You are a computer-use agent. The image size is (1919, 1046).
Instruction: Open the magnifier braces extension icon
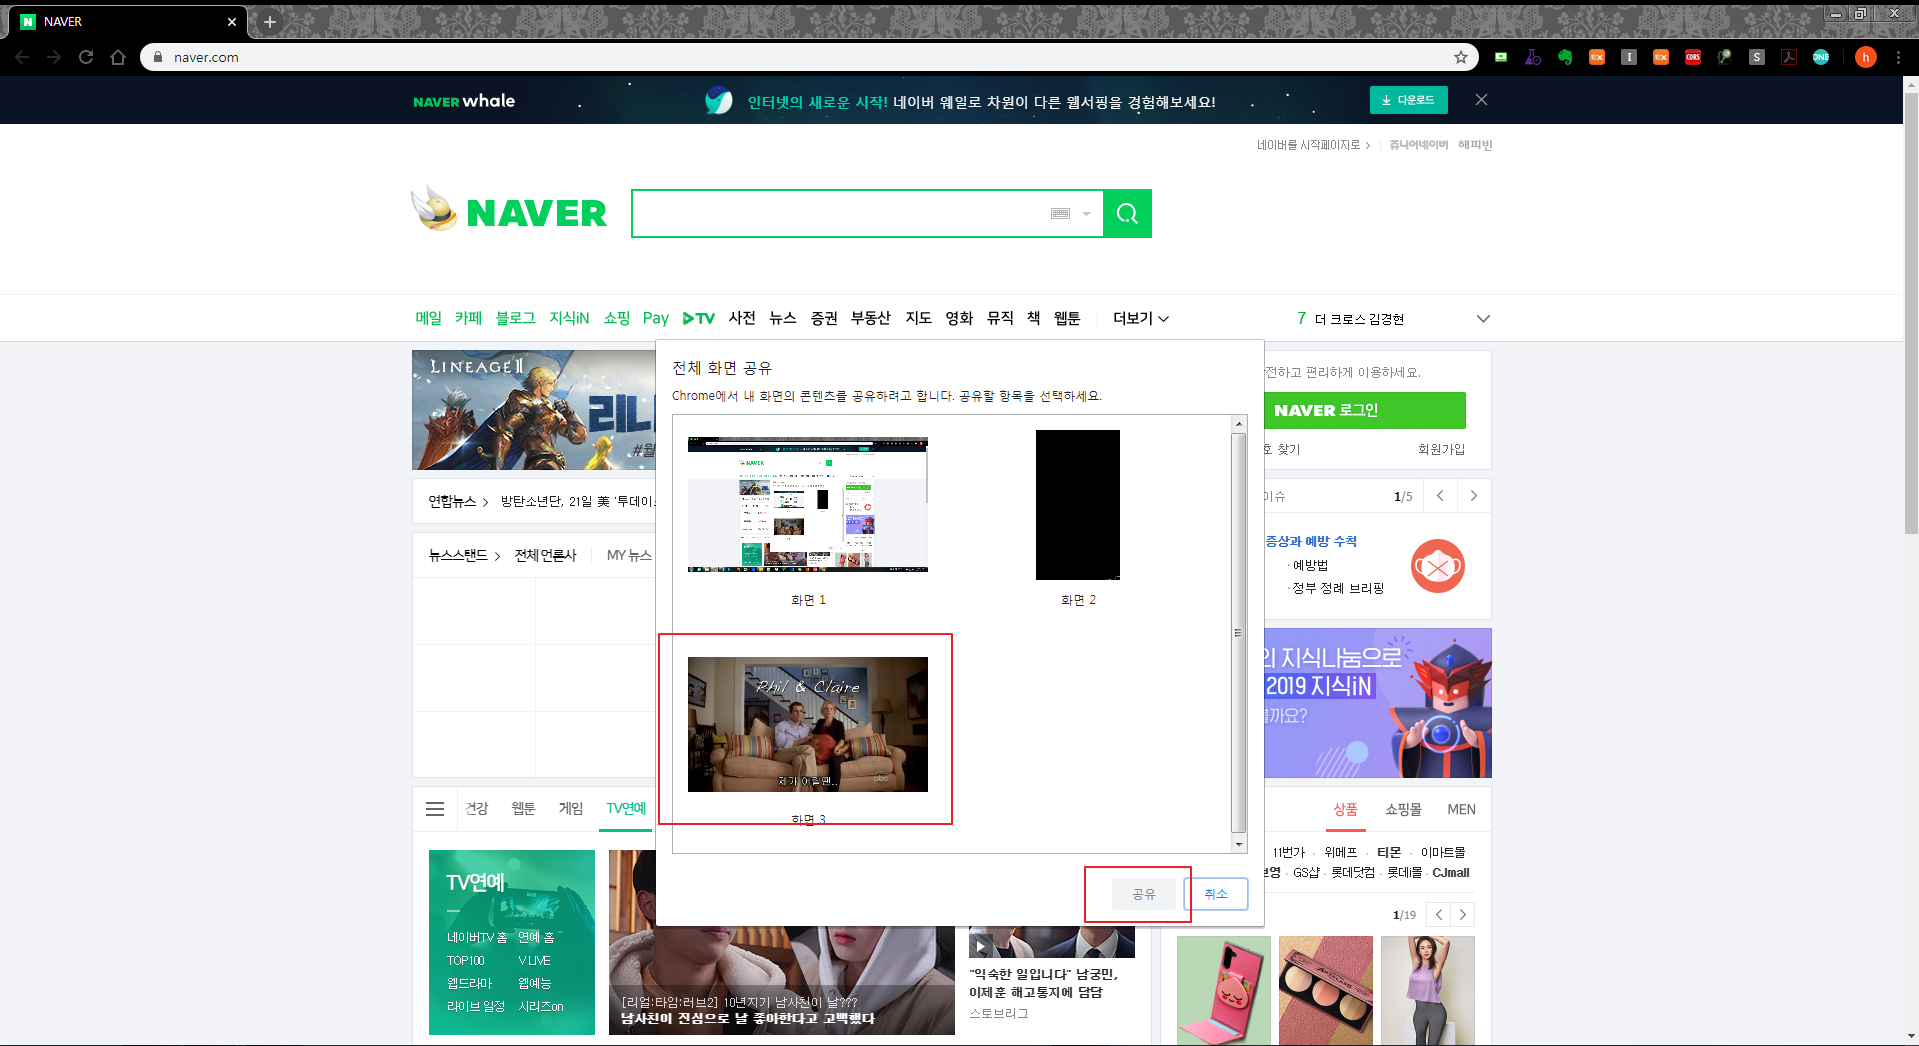pyautogui.click(x=1725, y=57)
